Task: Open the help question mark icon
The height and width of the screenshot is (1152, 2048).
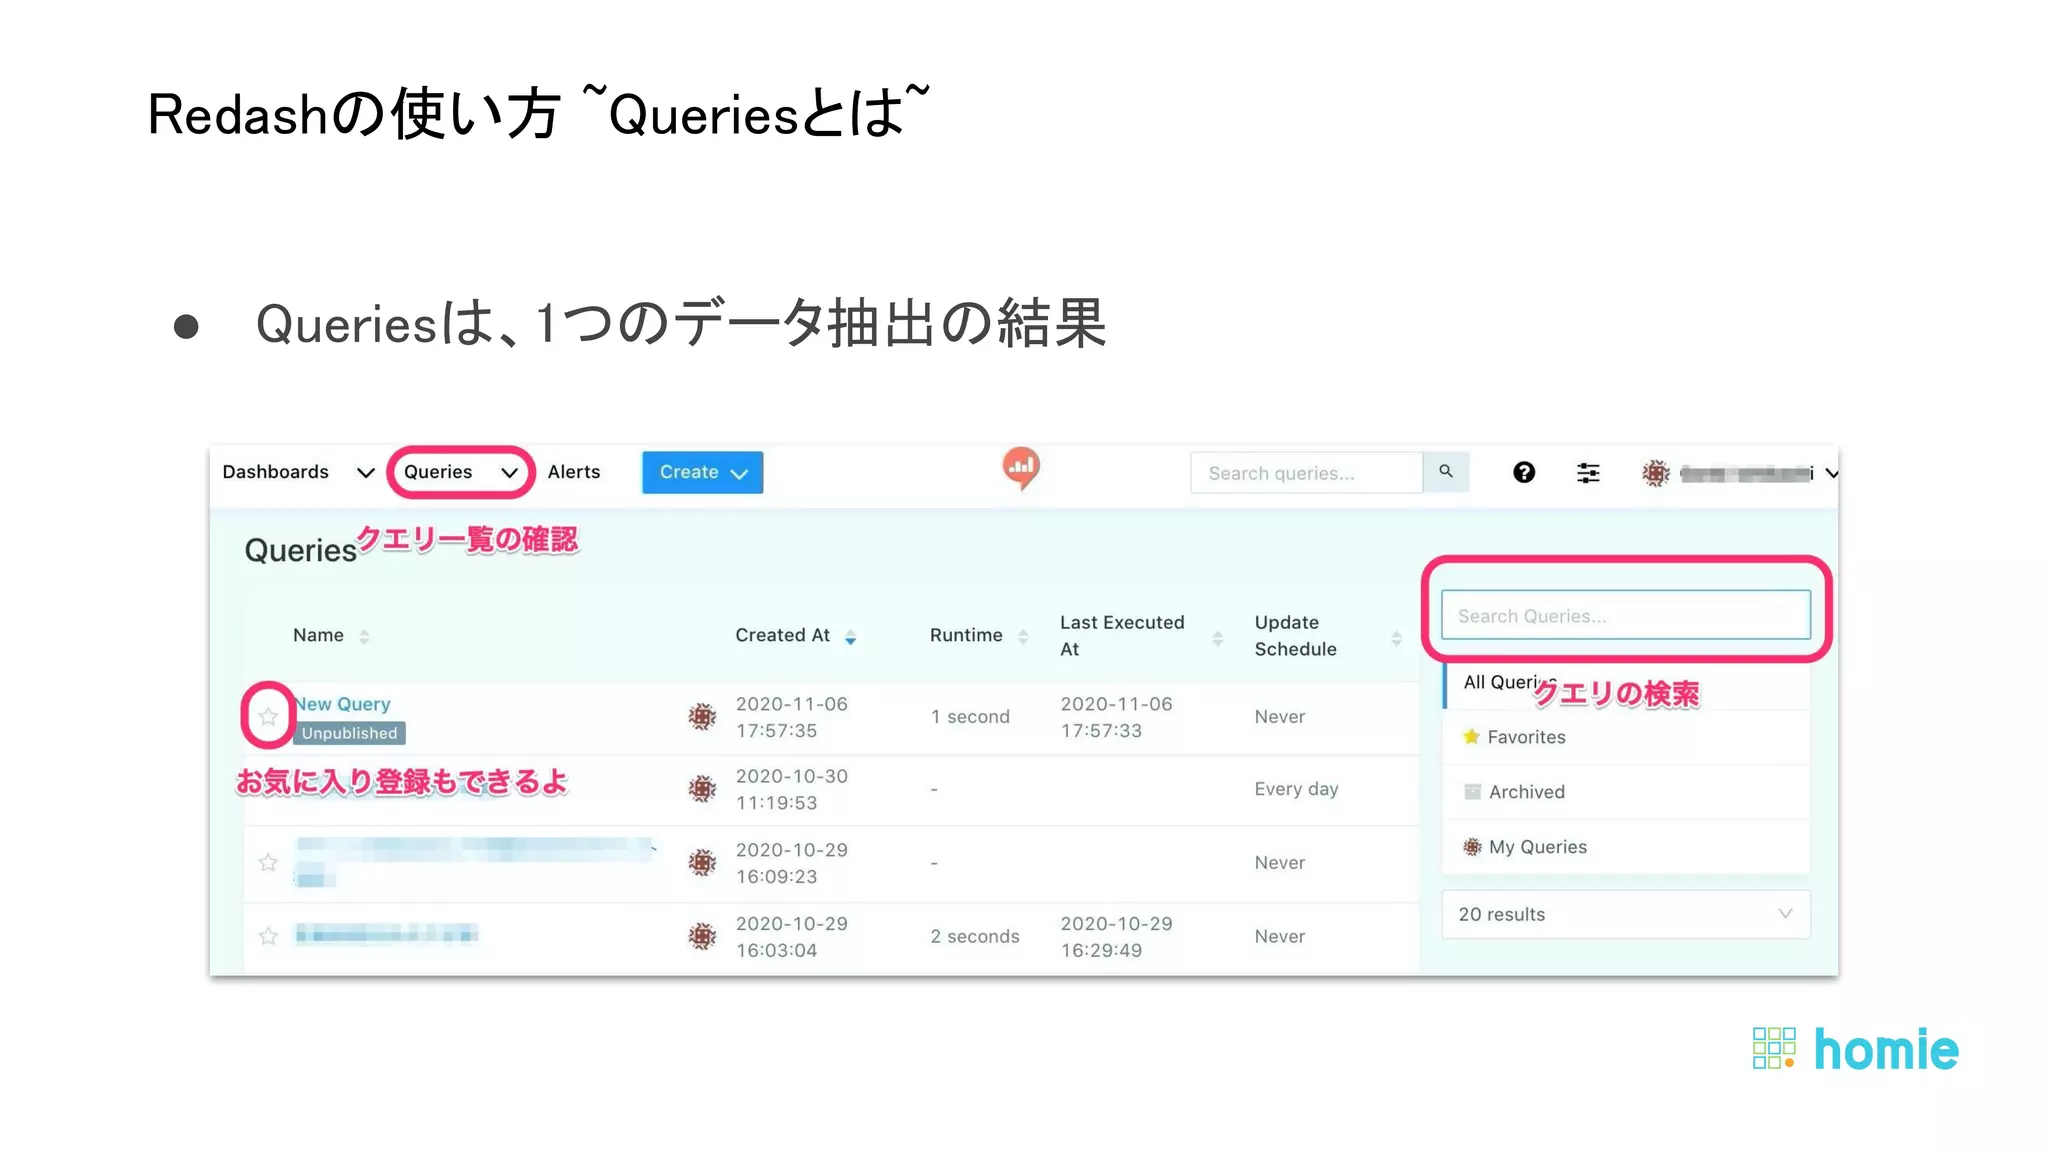Action: (1524, 472)
